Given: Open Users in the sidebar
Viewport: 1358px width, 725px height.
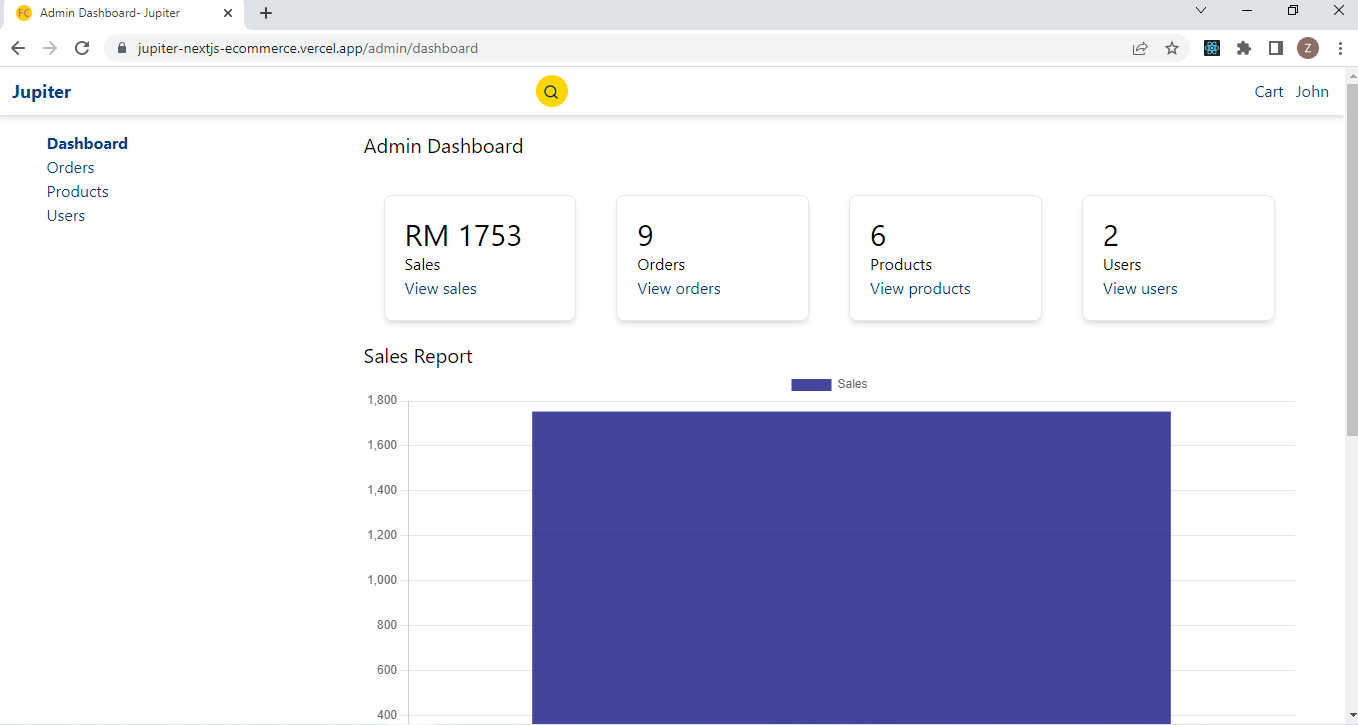Looking at the screenshot, I should coord(66,216).
